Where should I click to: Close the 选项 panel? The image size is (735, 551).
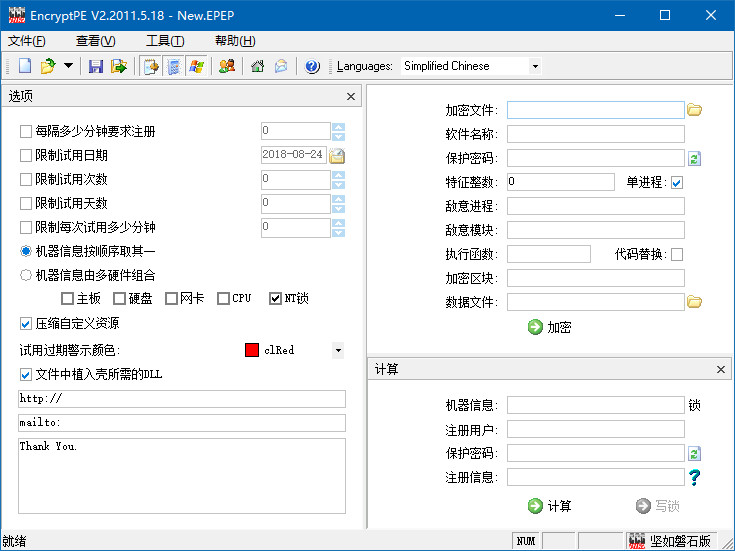coord(351,96)
